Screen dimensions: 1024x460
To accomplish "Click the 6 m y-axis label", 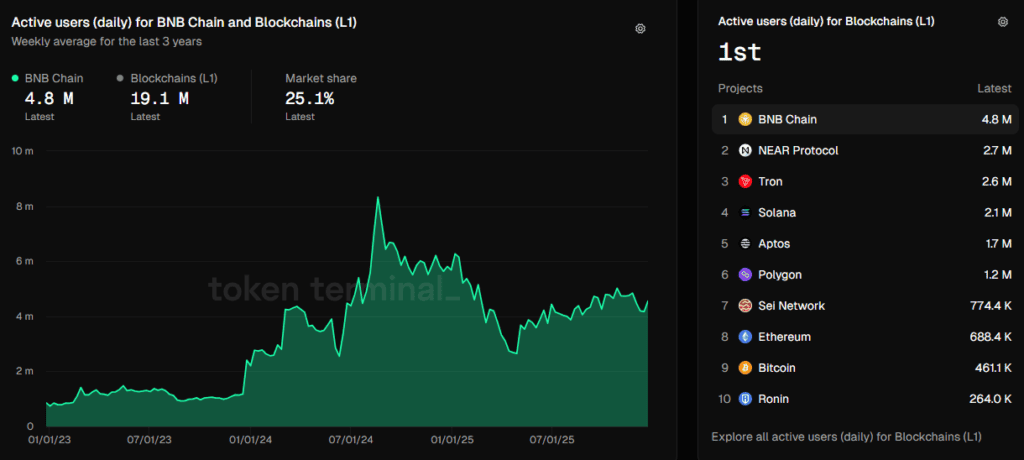I will coord(24,261).
